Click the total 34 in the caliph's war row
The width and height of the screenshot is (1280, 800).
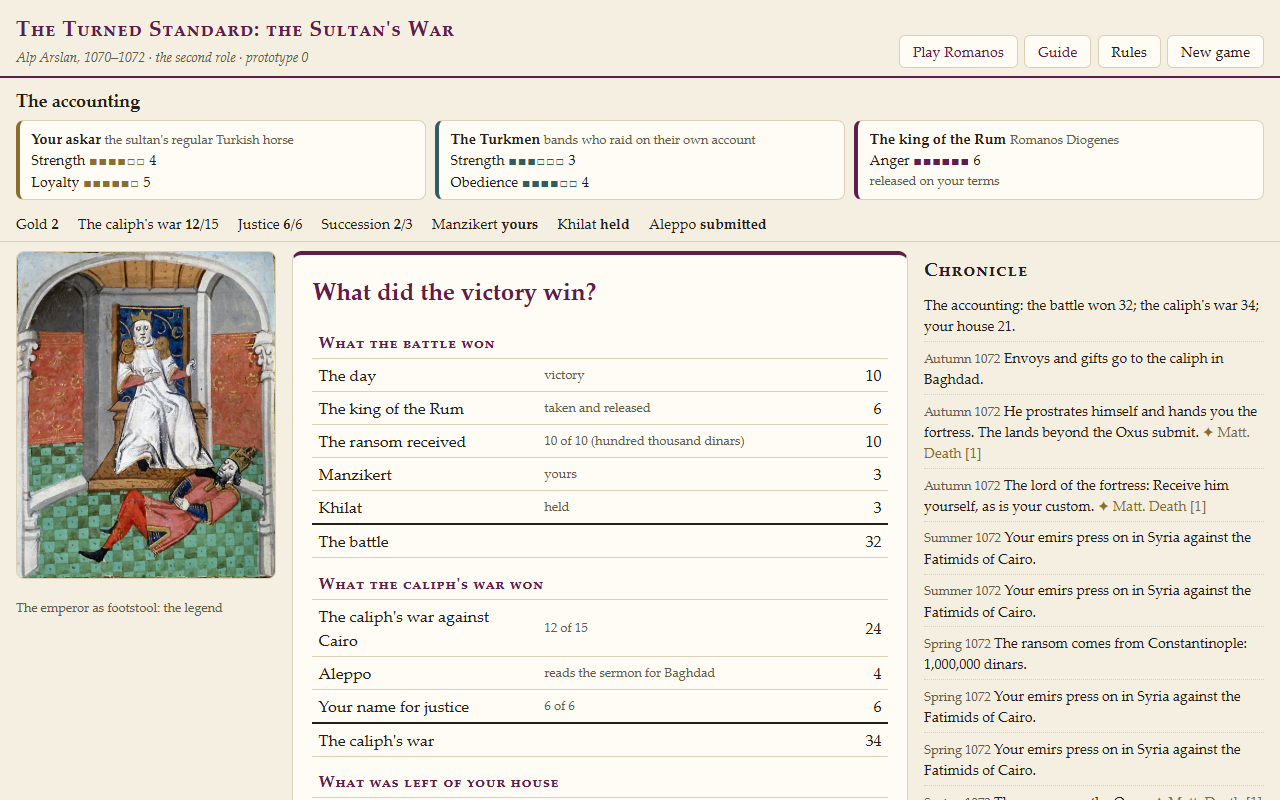873,741
